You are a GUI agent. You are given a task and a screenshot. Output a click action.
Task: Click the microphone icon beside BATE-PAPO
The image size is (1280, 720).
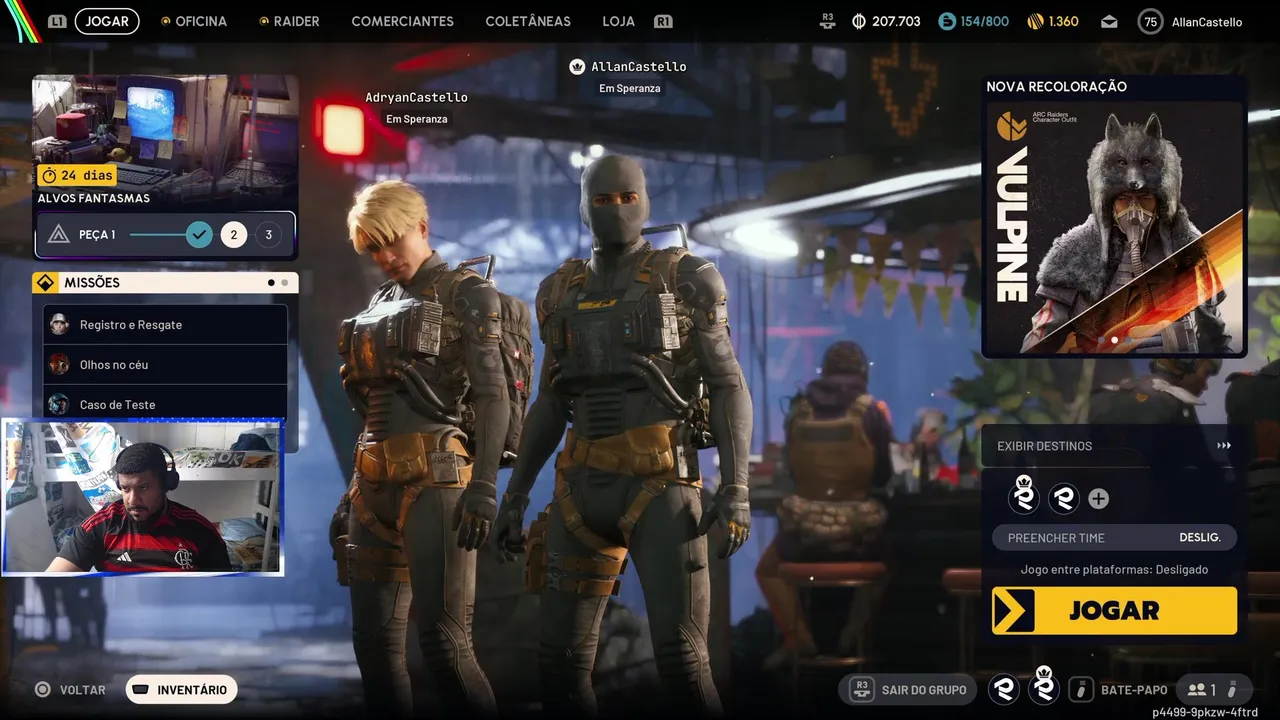coord(1081,689)
